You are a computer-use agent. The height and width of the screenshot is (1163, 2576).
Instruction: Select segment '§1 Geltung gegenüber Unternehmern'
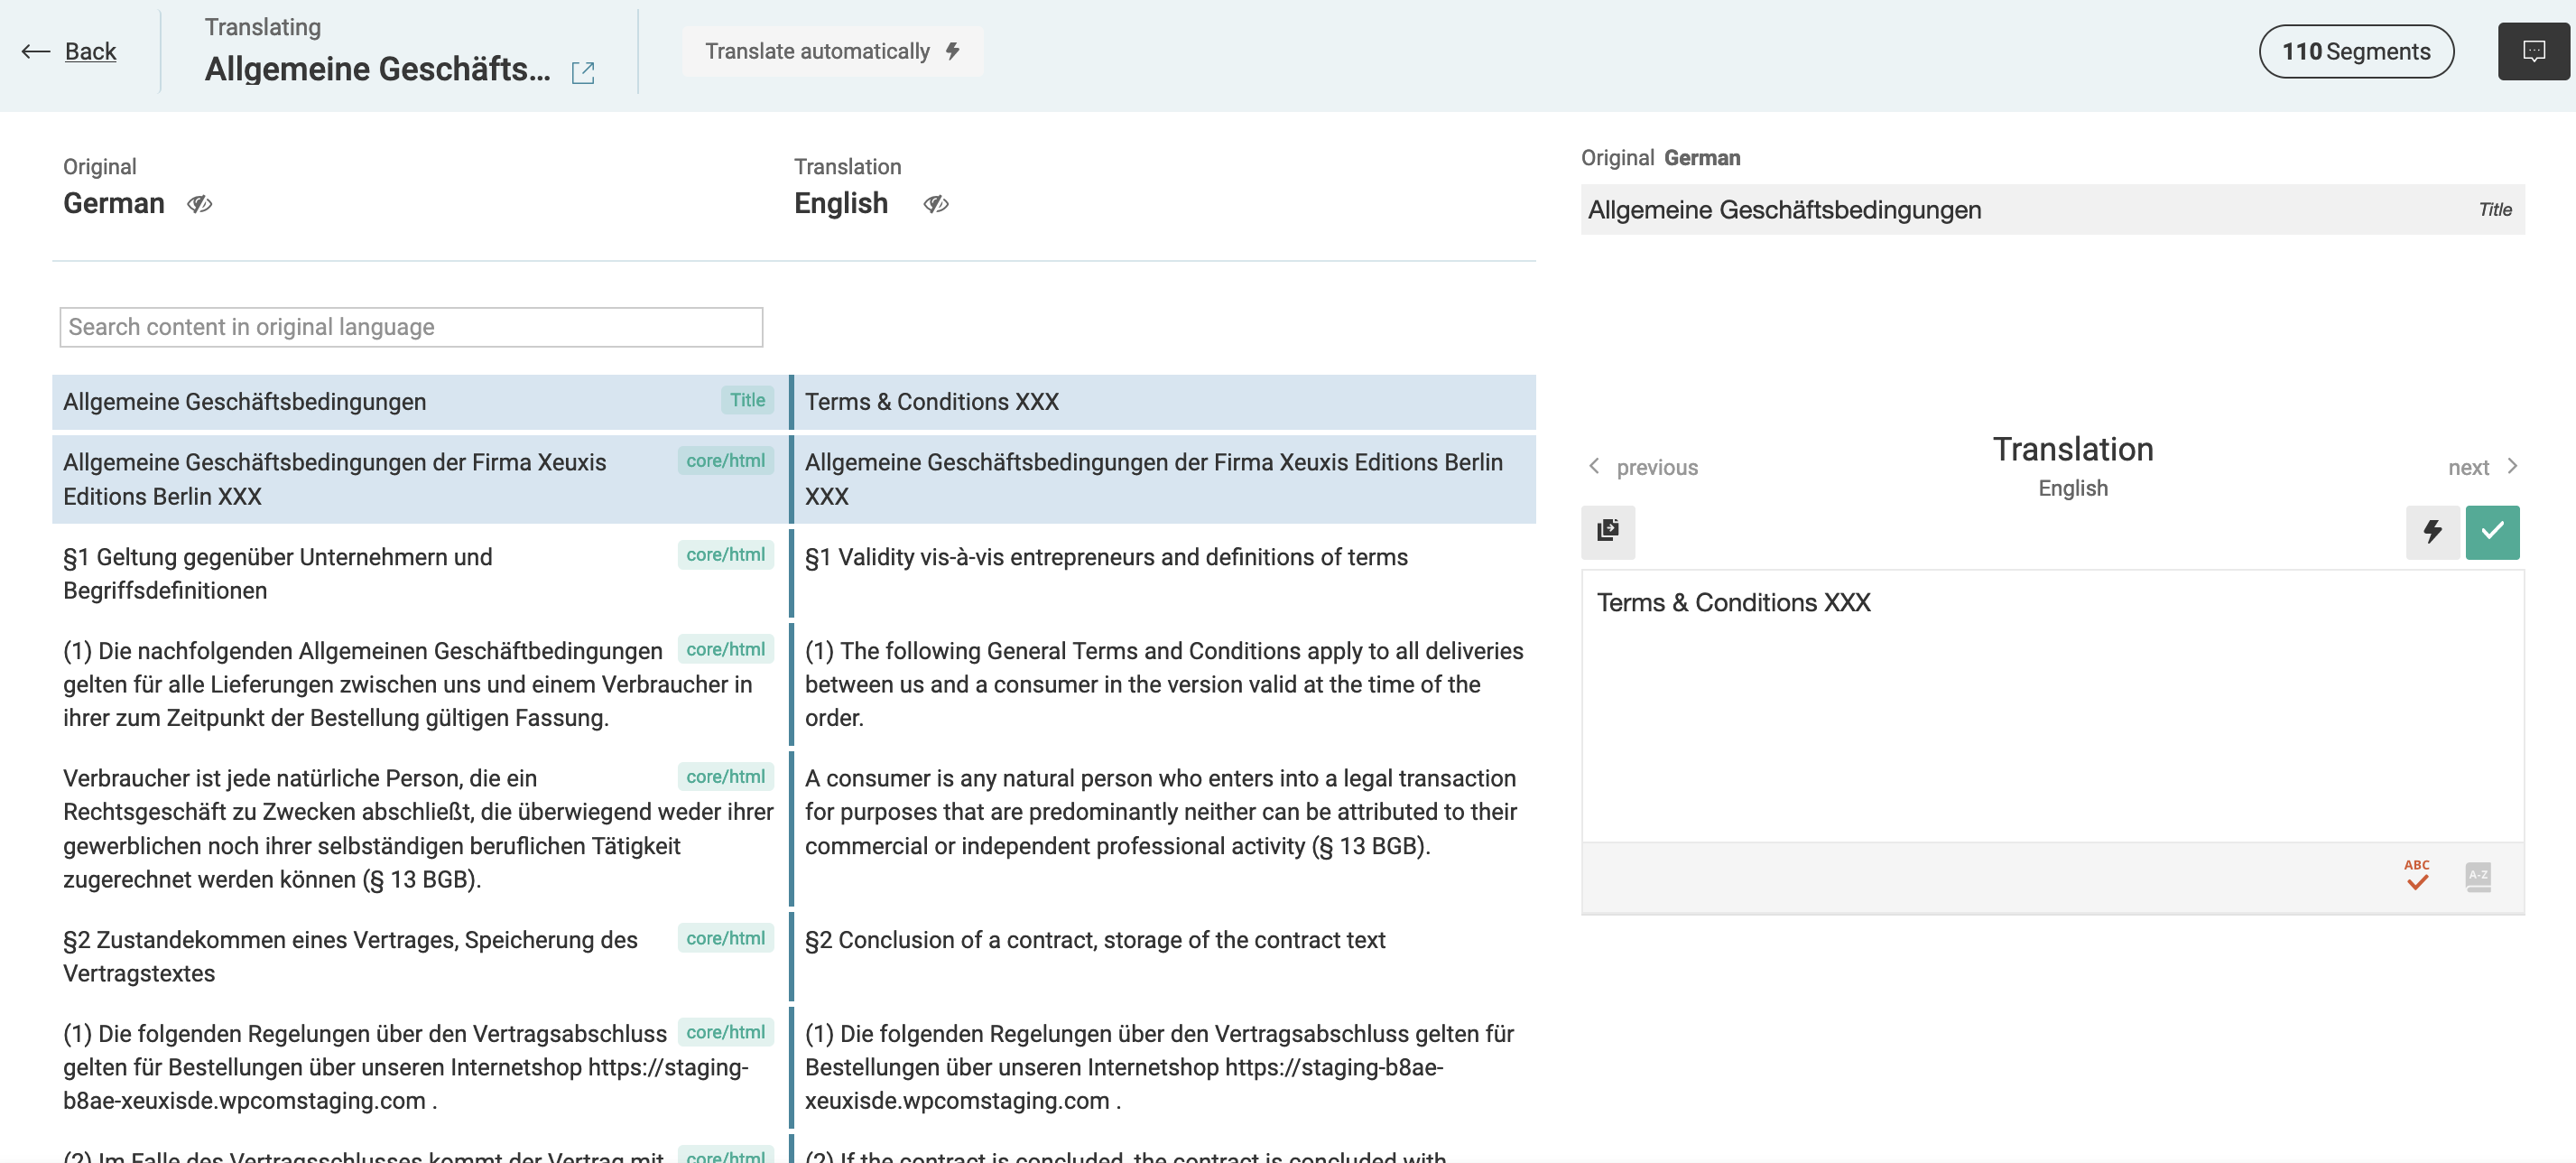[x=418, y=574]
